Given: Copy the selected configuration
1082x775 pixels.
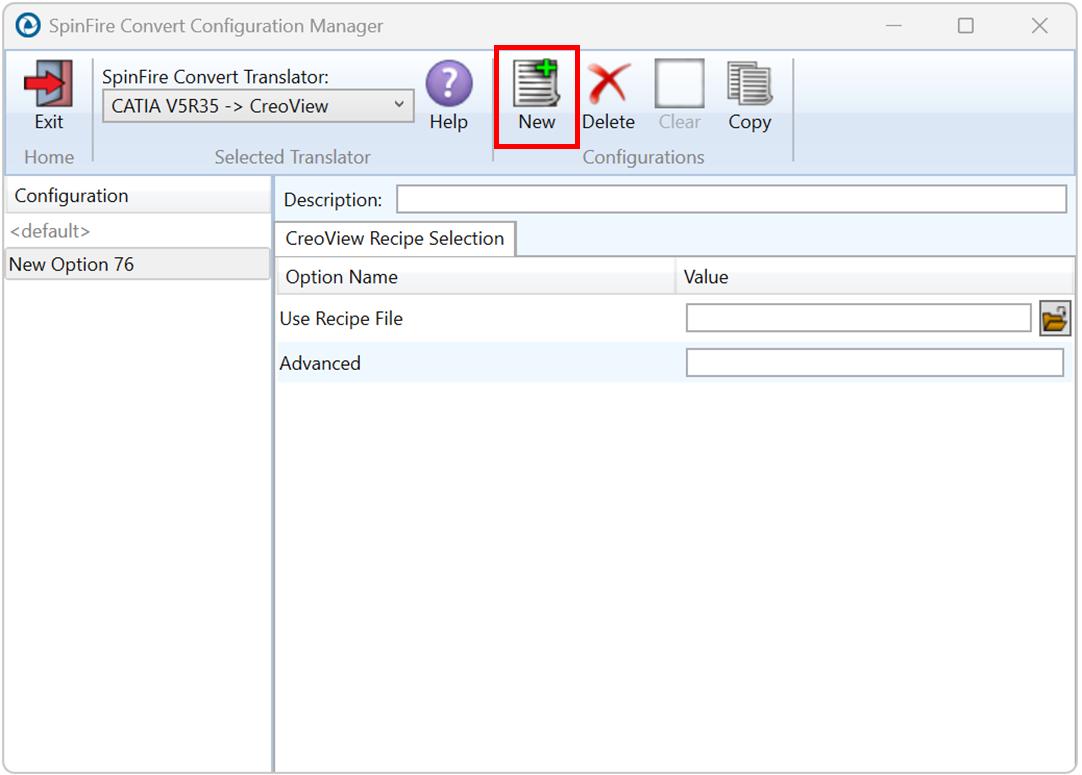Looking at the screenshot, I should [749, 95].
